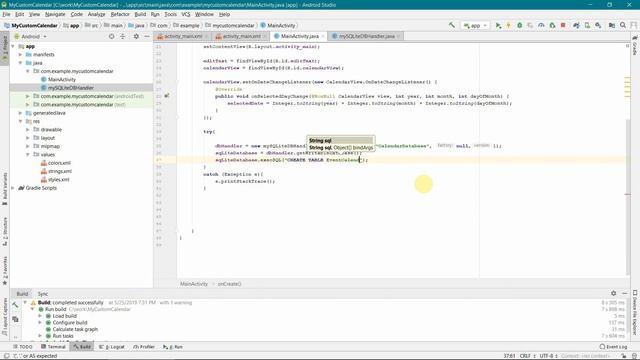The height and width of the screenshot is (360, 640).
Task: Open Build panel gear settings
Action: (613, 293)
